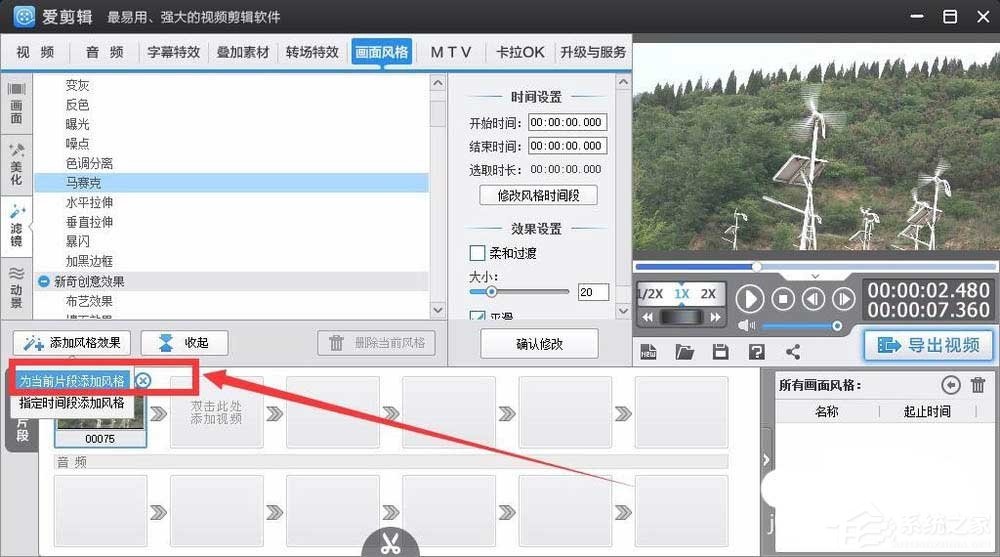Click the settings panel scroll-up arrow
This screenshot has width=1000, height=557.
pyautogui.click(x=624, y=82)
